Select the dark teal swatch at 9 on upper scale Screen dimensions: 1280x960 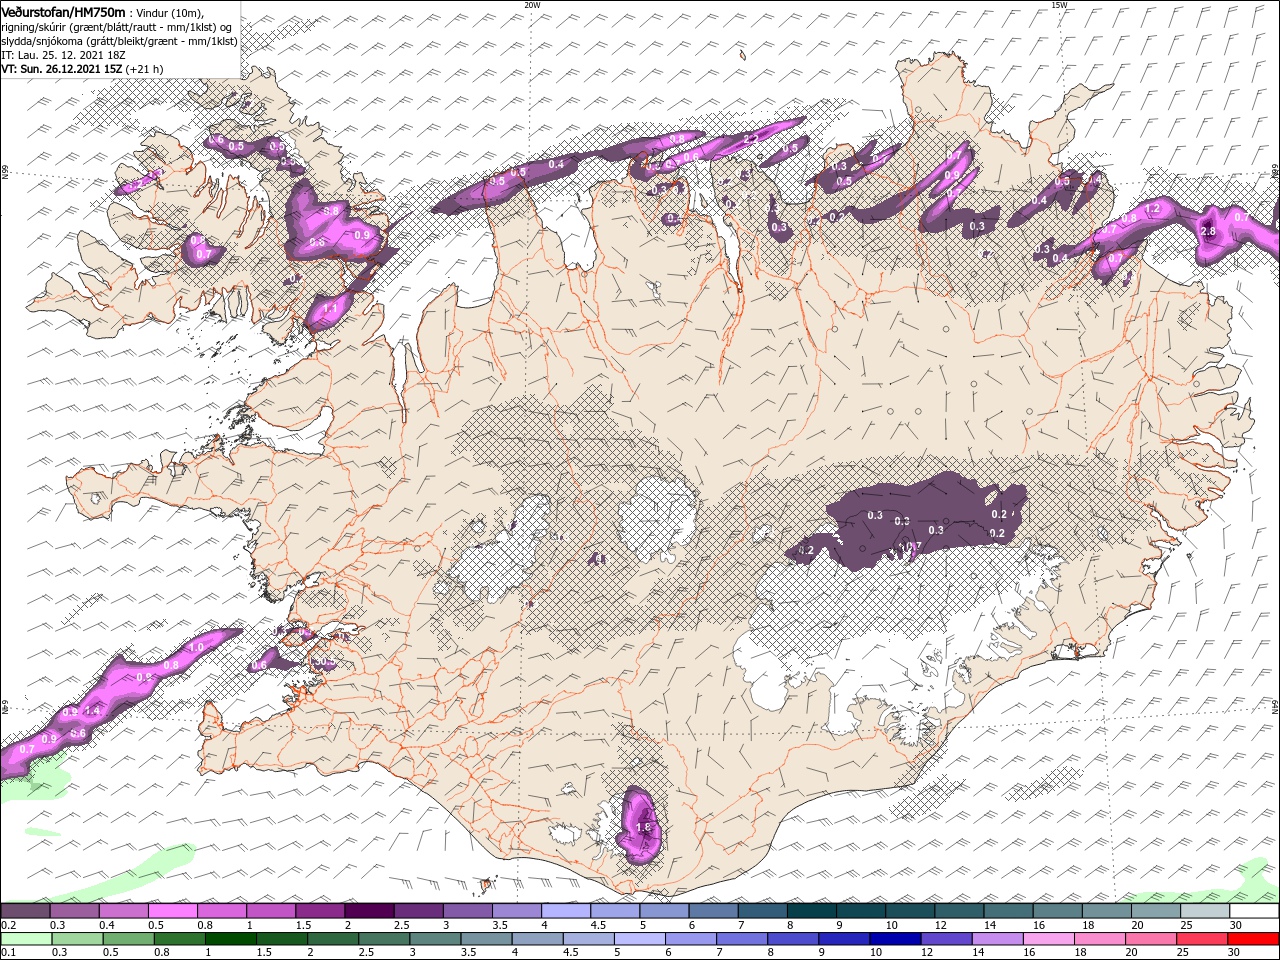[x=861, y=911]
